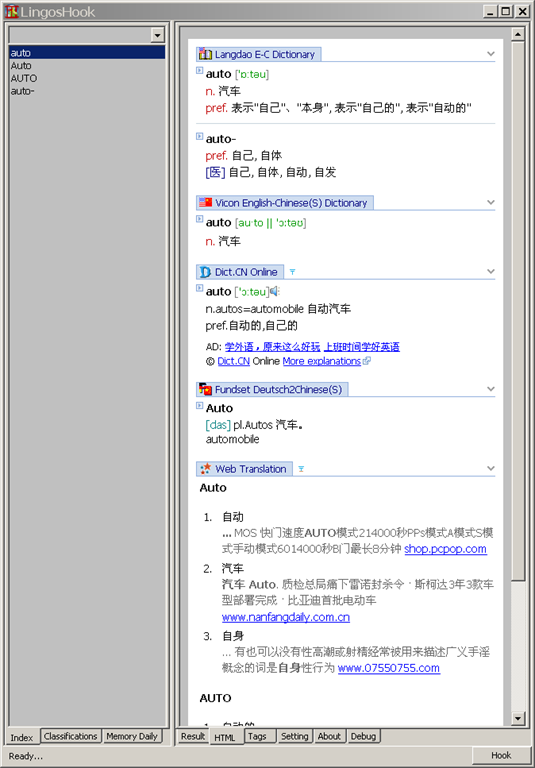The height and width of the screenshot is (768, 535).
Task: Open the shop.pcpop.com link
Action: 445,549
